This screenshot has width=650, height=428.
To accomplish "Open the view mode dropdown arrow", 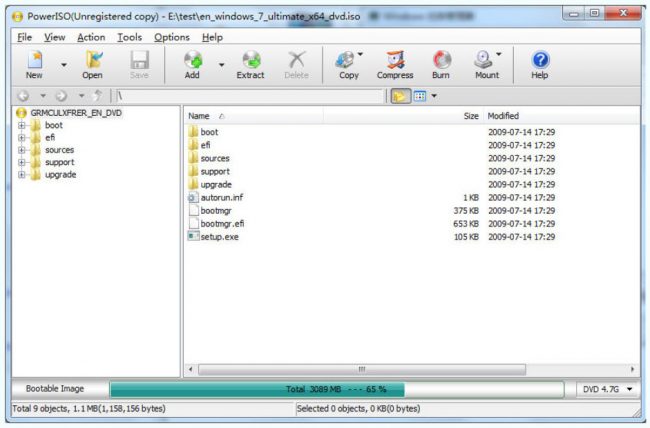I will 434,96.
